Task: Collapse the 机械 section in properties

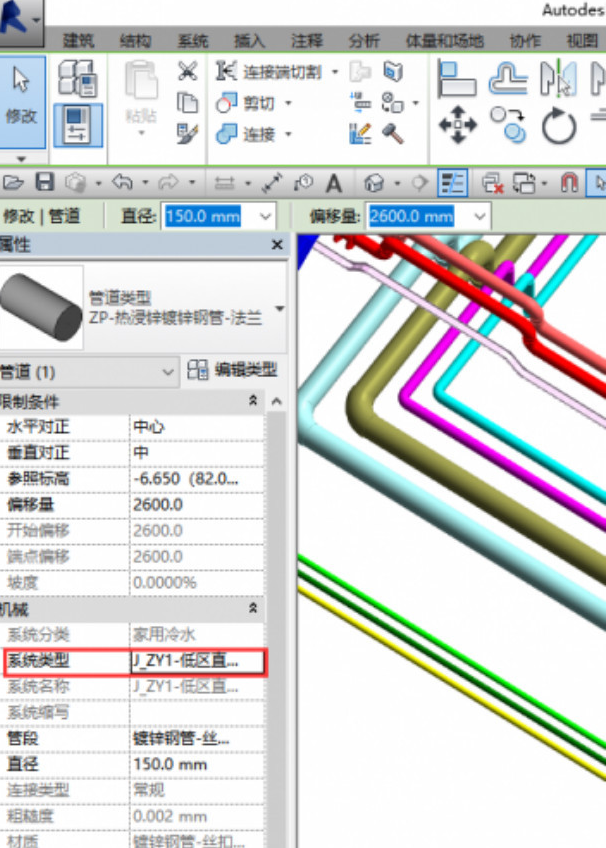Action: [253, 608]
